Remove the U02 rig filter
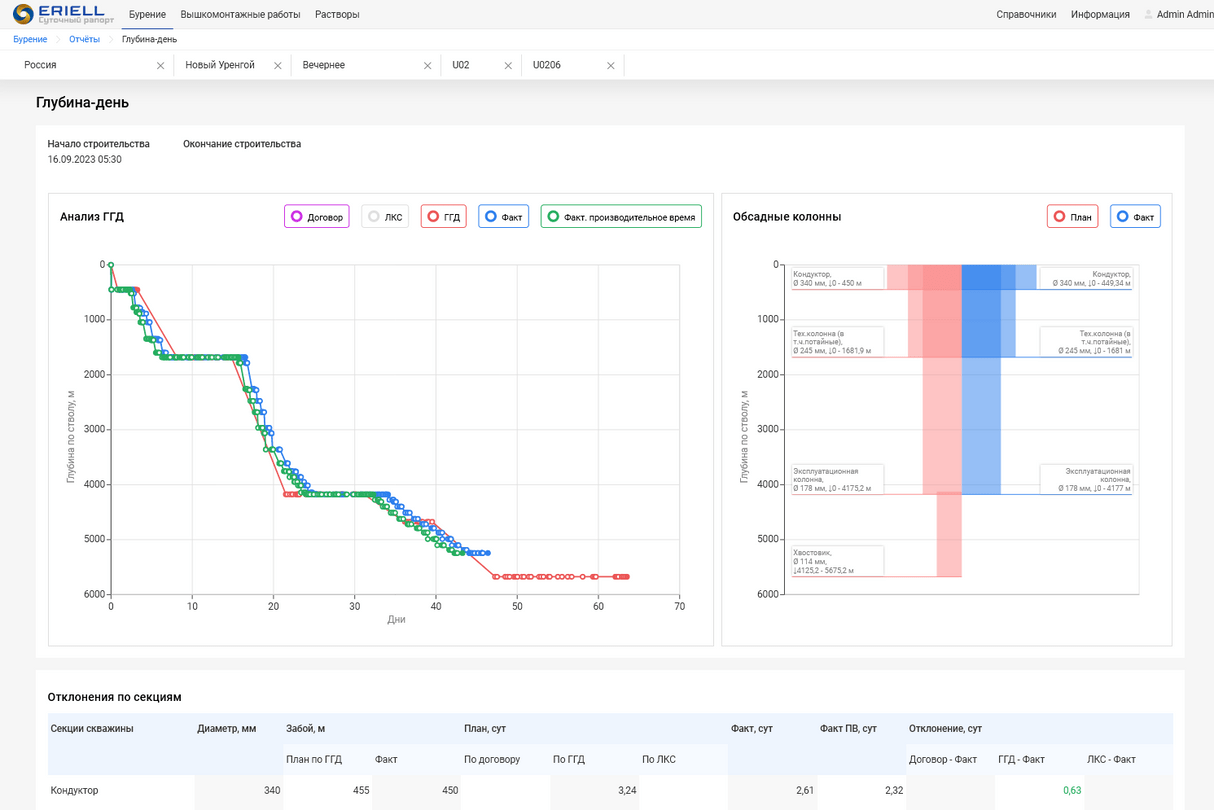This screenshot has height=810, width=1214. tap(508, 66)
